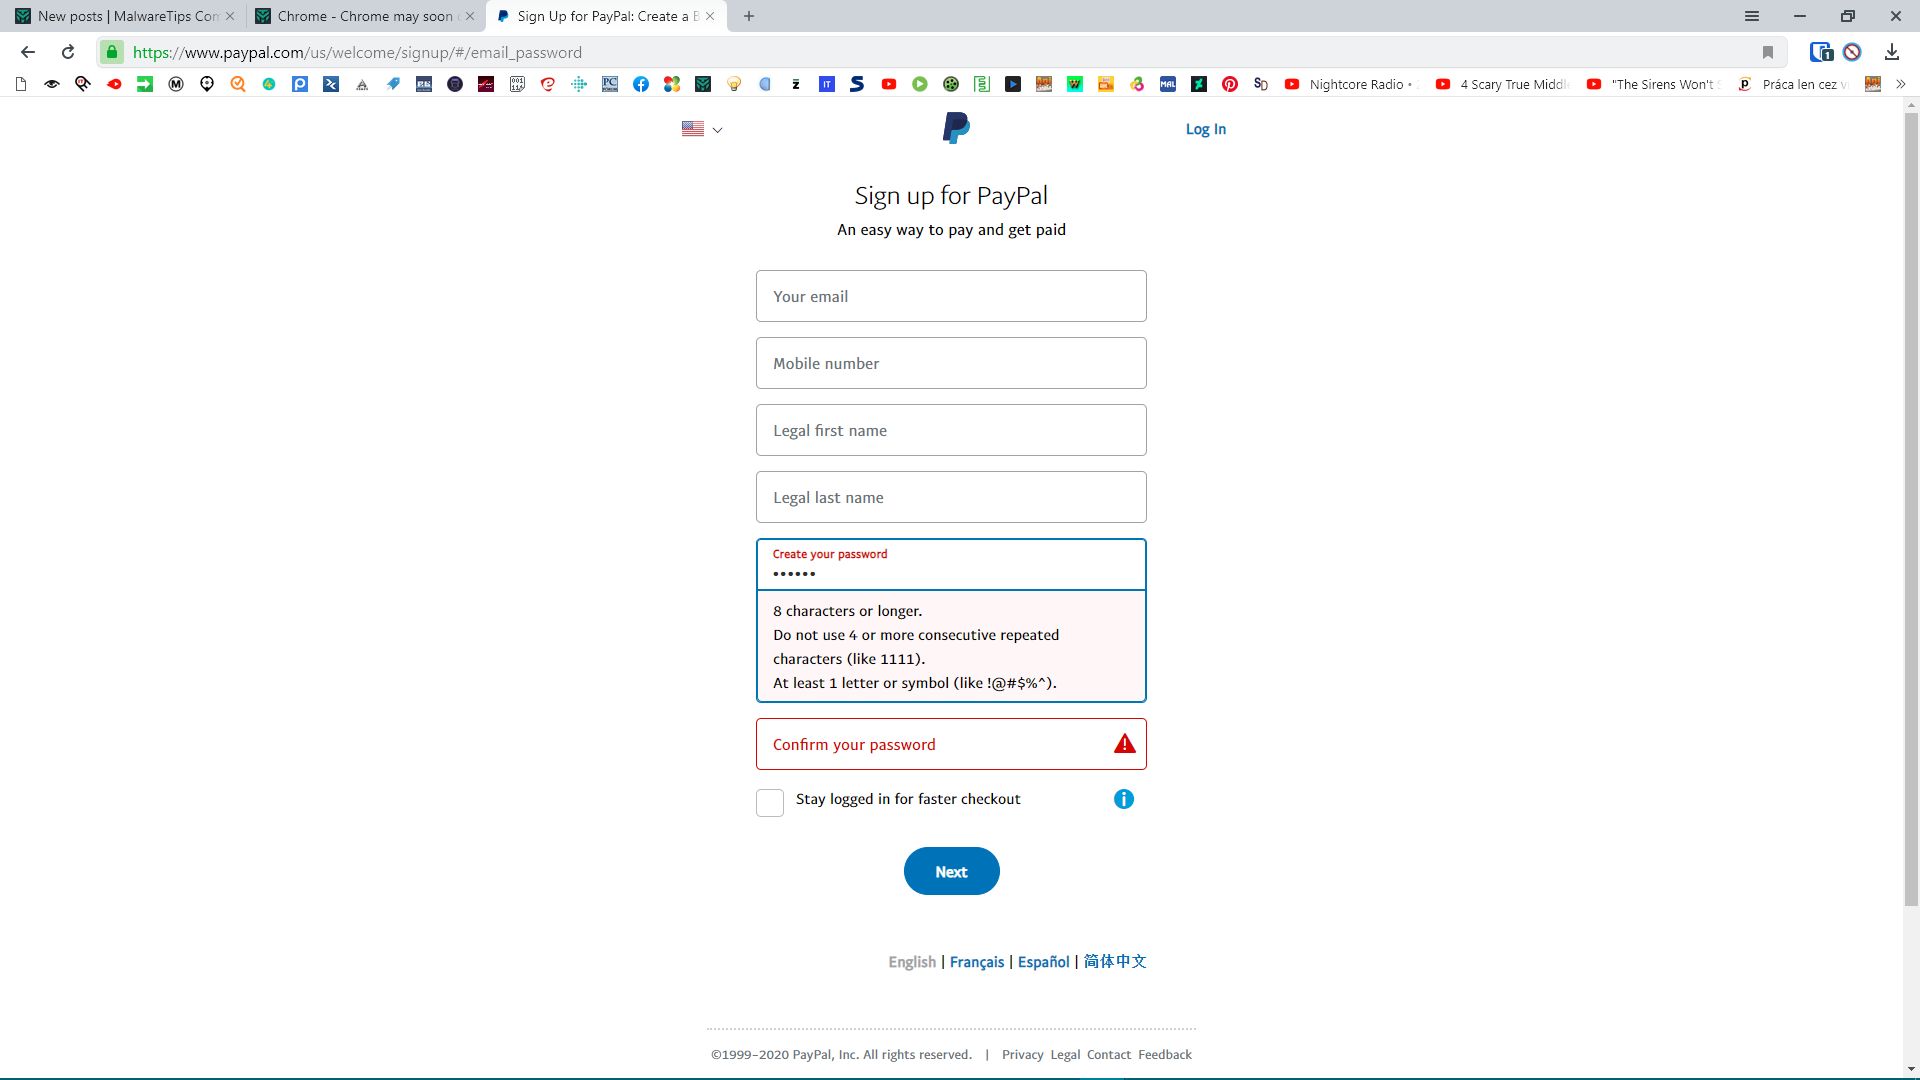Tick the Stay logged in checkbox
This screenshot has height=1080, width=1920.
click(770, 803)
